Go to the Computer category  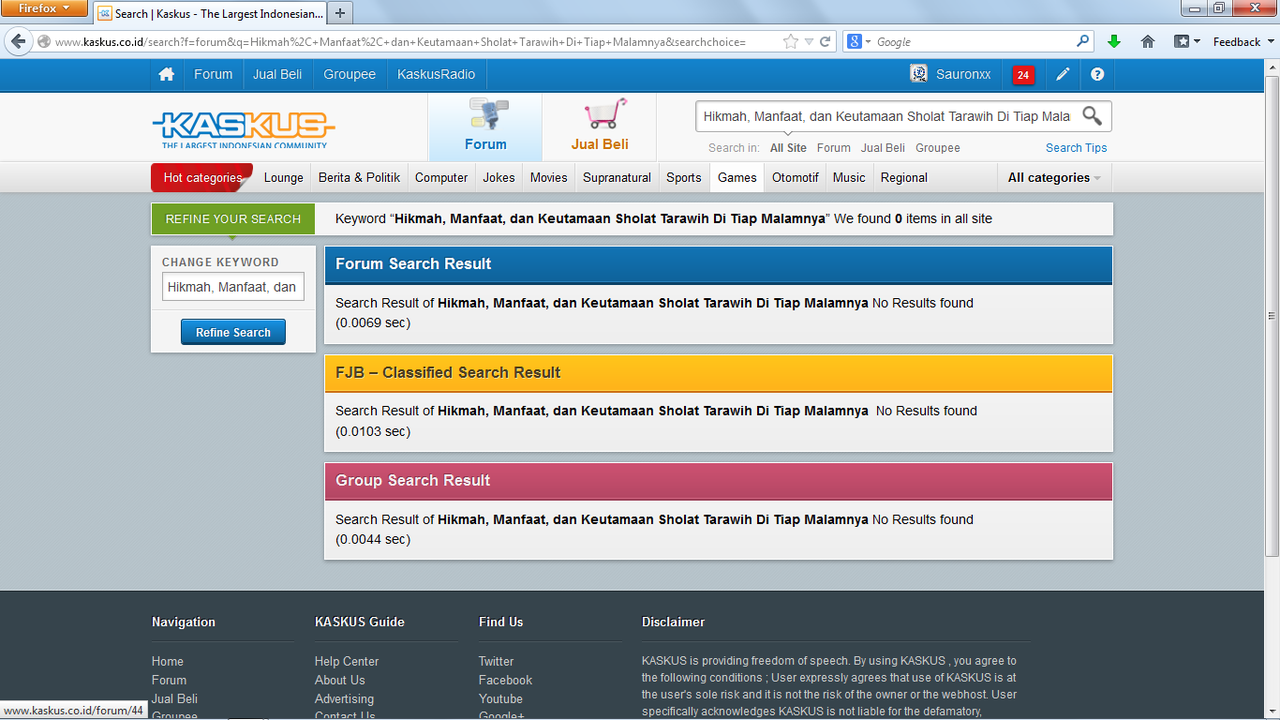tap(441, 178)
